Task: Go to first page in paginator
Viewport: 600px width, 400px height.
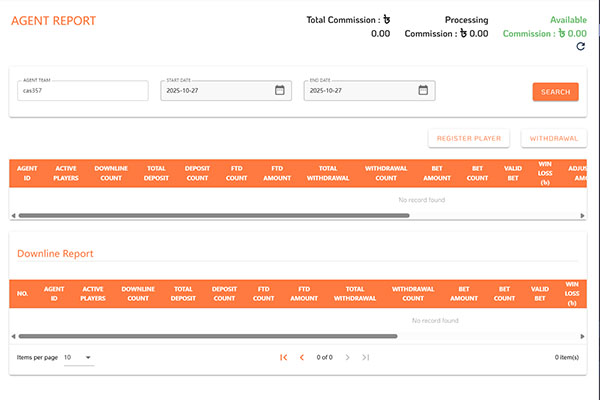Action: point(284,357)
